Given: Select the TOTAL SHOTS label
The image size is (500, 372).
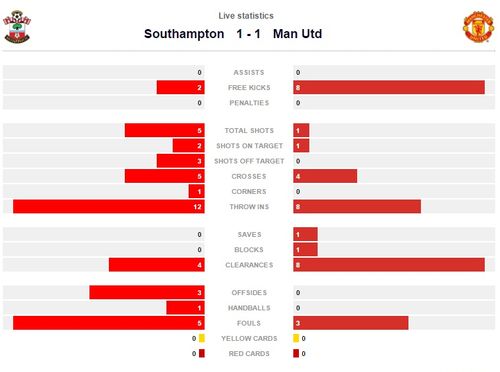Looking at the screenshot, I should (x=249, y=130).
